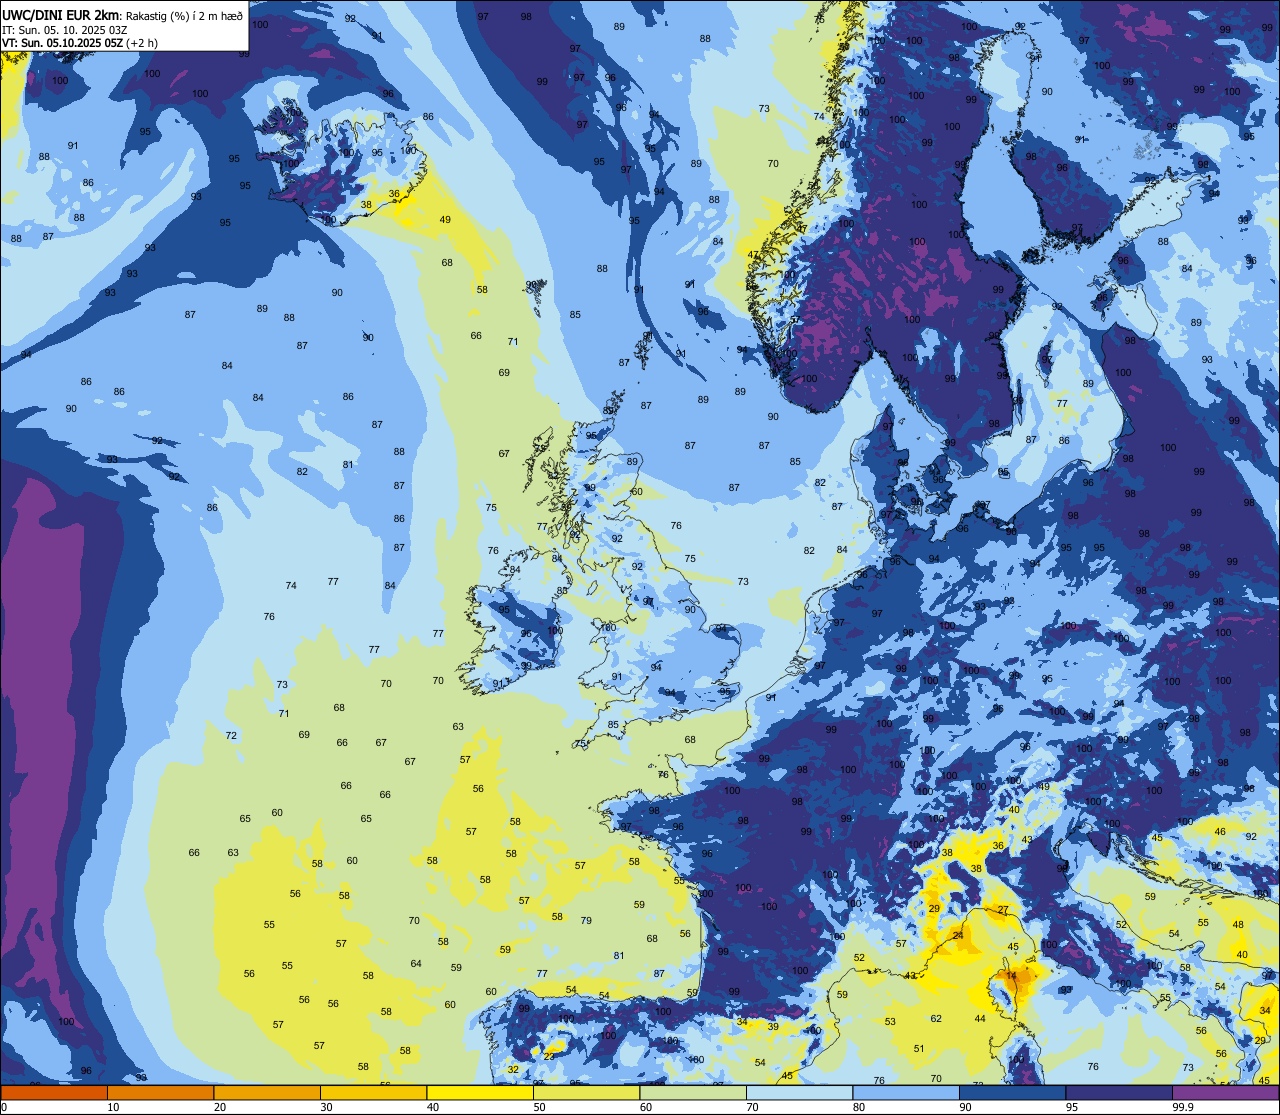Click the humidity value 64 in the Atlantic
Screen dimensions: 1280x1115
pyautogui.click(x=416, y=964)
